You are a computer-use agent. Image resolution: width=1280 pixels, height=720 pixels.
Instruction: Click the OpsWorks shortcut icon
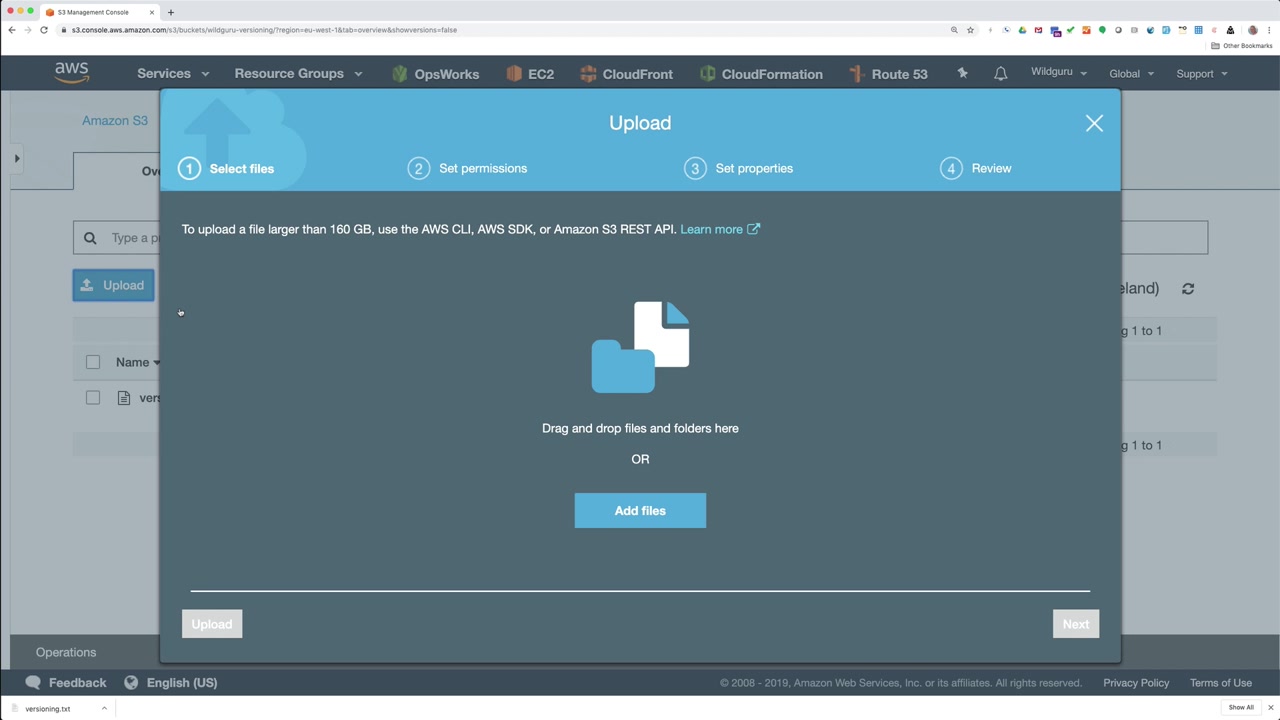tap(400, 74)
